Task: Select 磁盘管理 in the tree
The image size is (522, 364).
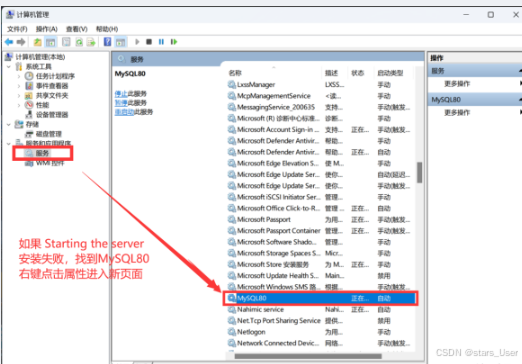Action: tap(49, 134)
